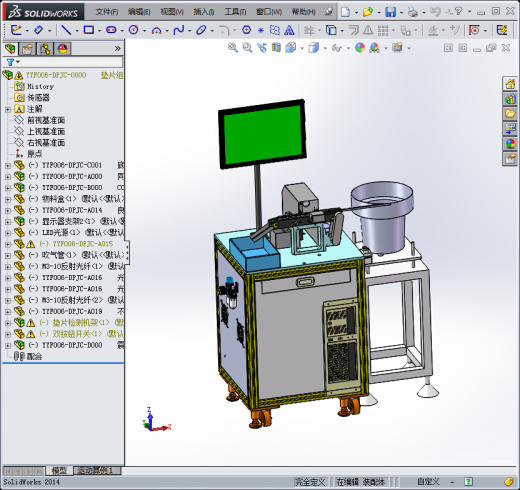Open the 编辑(E) menu
Image resolution: width=520 pixels, height=490 pixels.
pos(139,12)
